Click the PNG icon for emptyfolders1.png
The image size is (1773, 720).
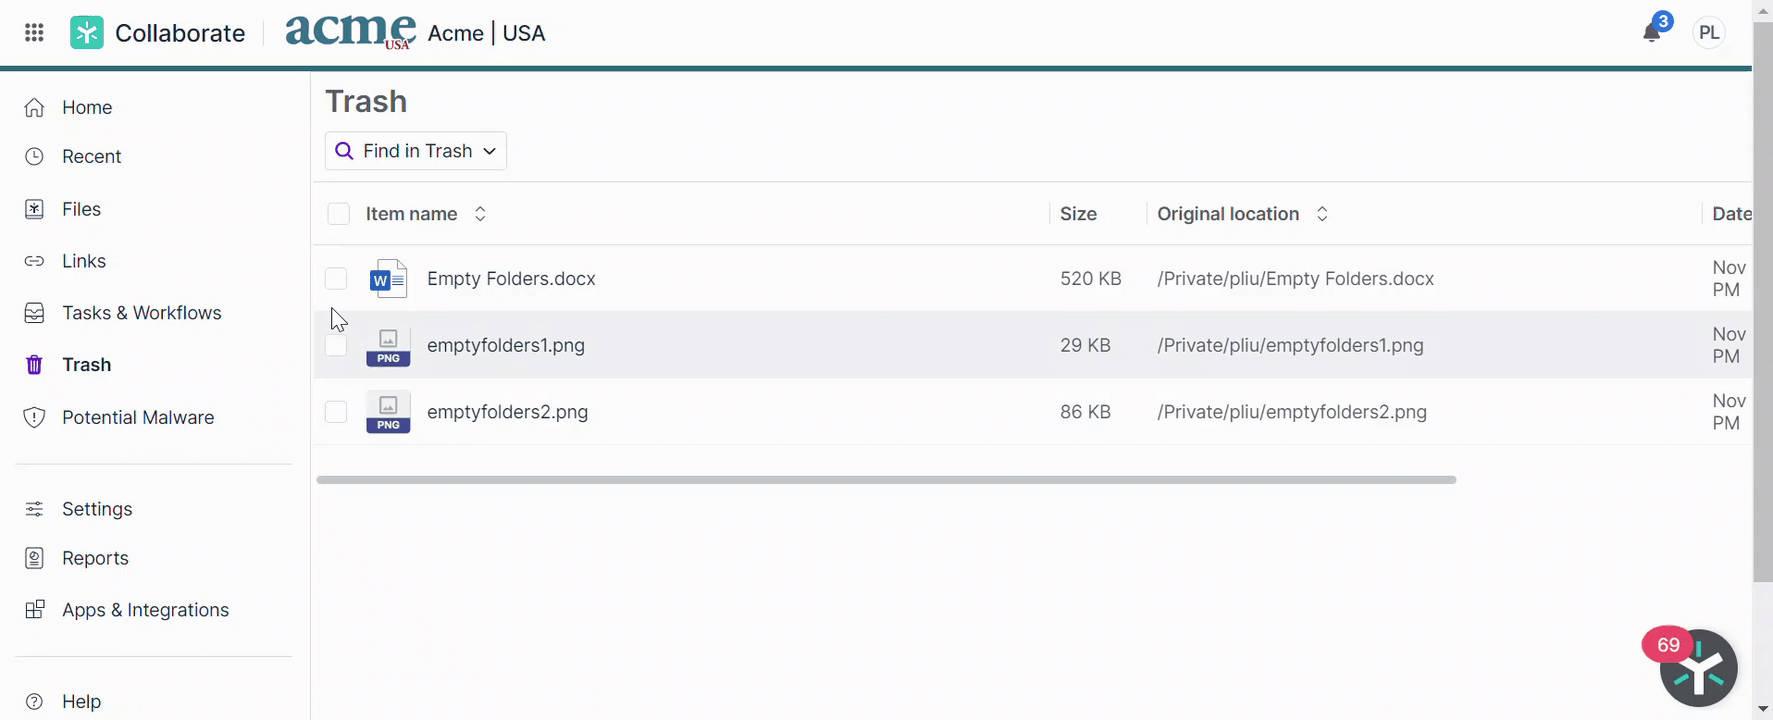tap(388, 346)
